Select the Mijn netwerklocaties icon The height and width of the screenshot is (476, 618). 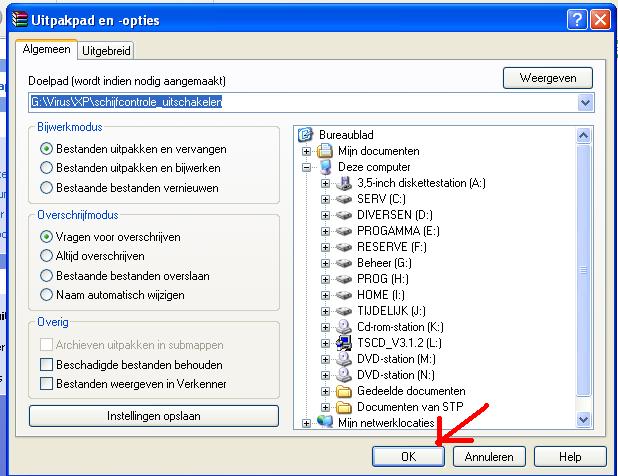pyautogui.click(x=324, y=423)
